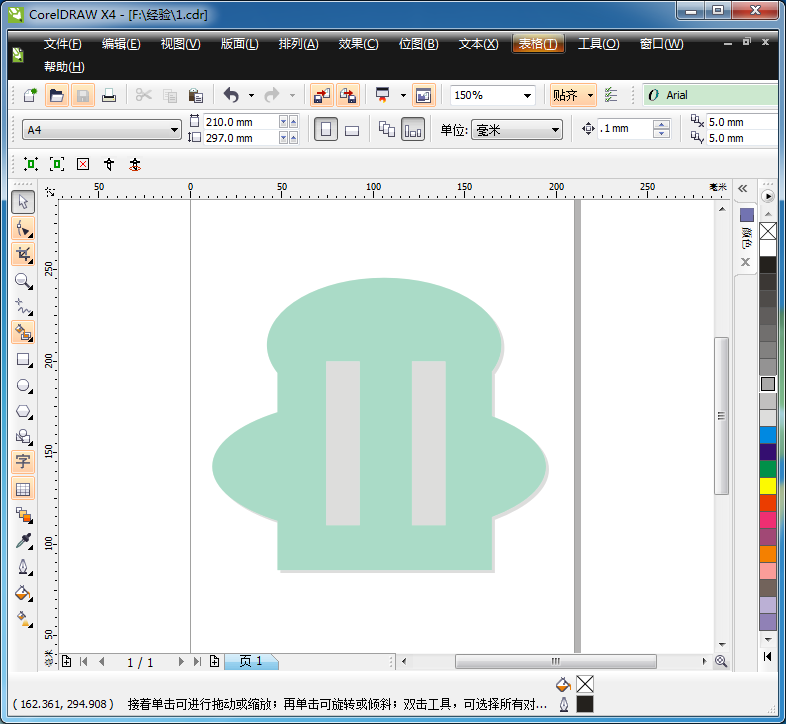Expand the A4 paper size dropdown

tap(174, 130)
